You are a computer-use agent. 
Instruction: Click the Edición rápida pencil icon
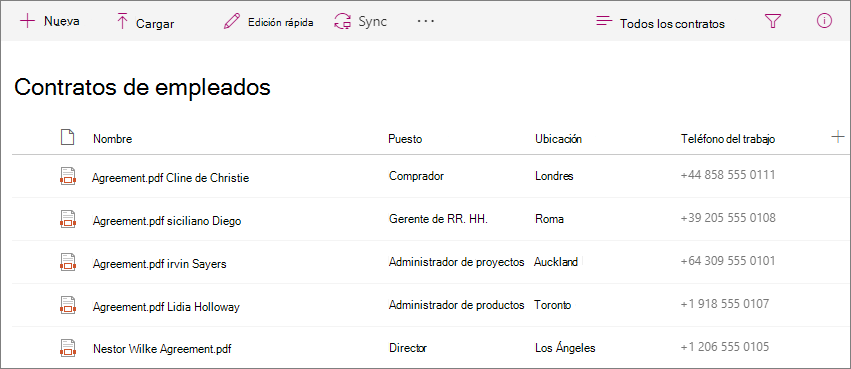[x=232, y=22]
